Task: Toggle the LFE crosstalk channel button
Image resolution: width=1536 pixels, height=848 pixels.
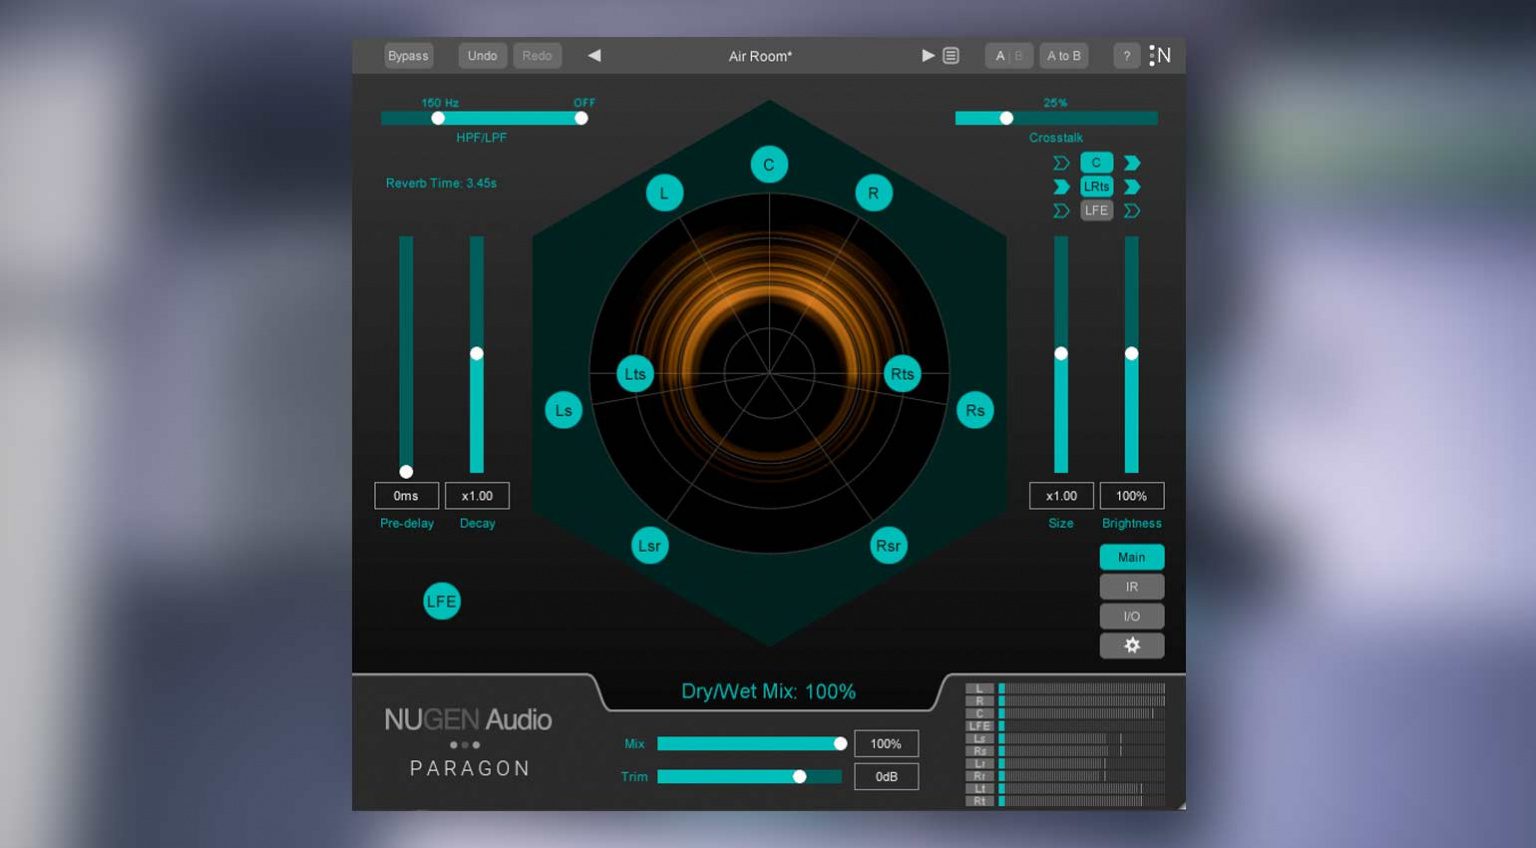Action: (1096, 211)
